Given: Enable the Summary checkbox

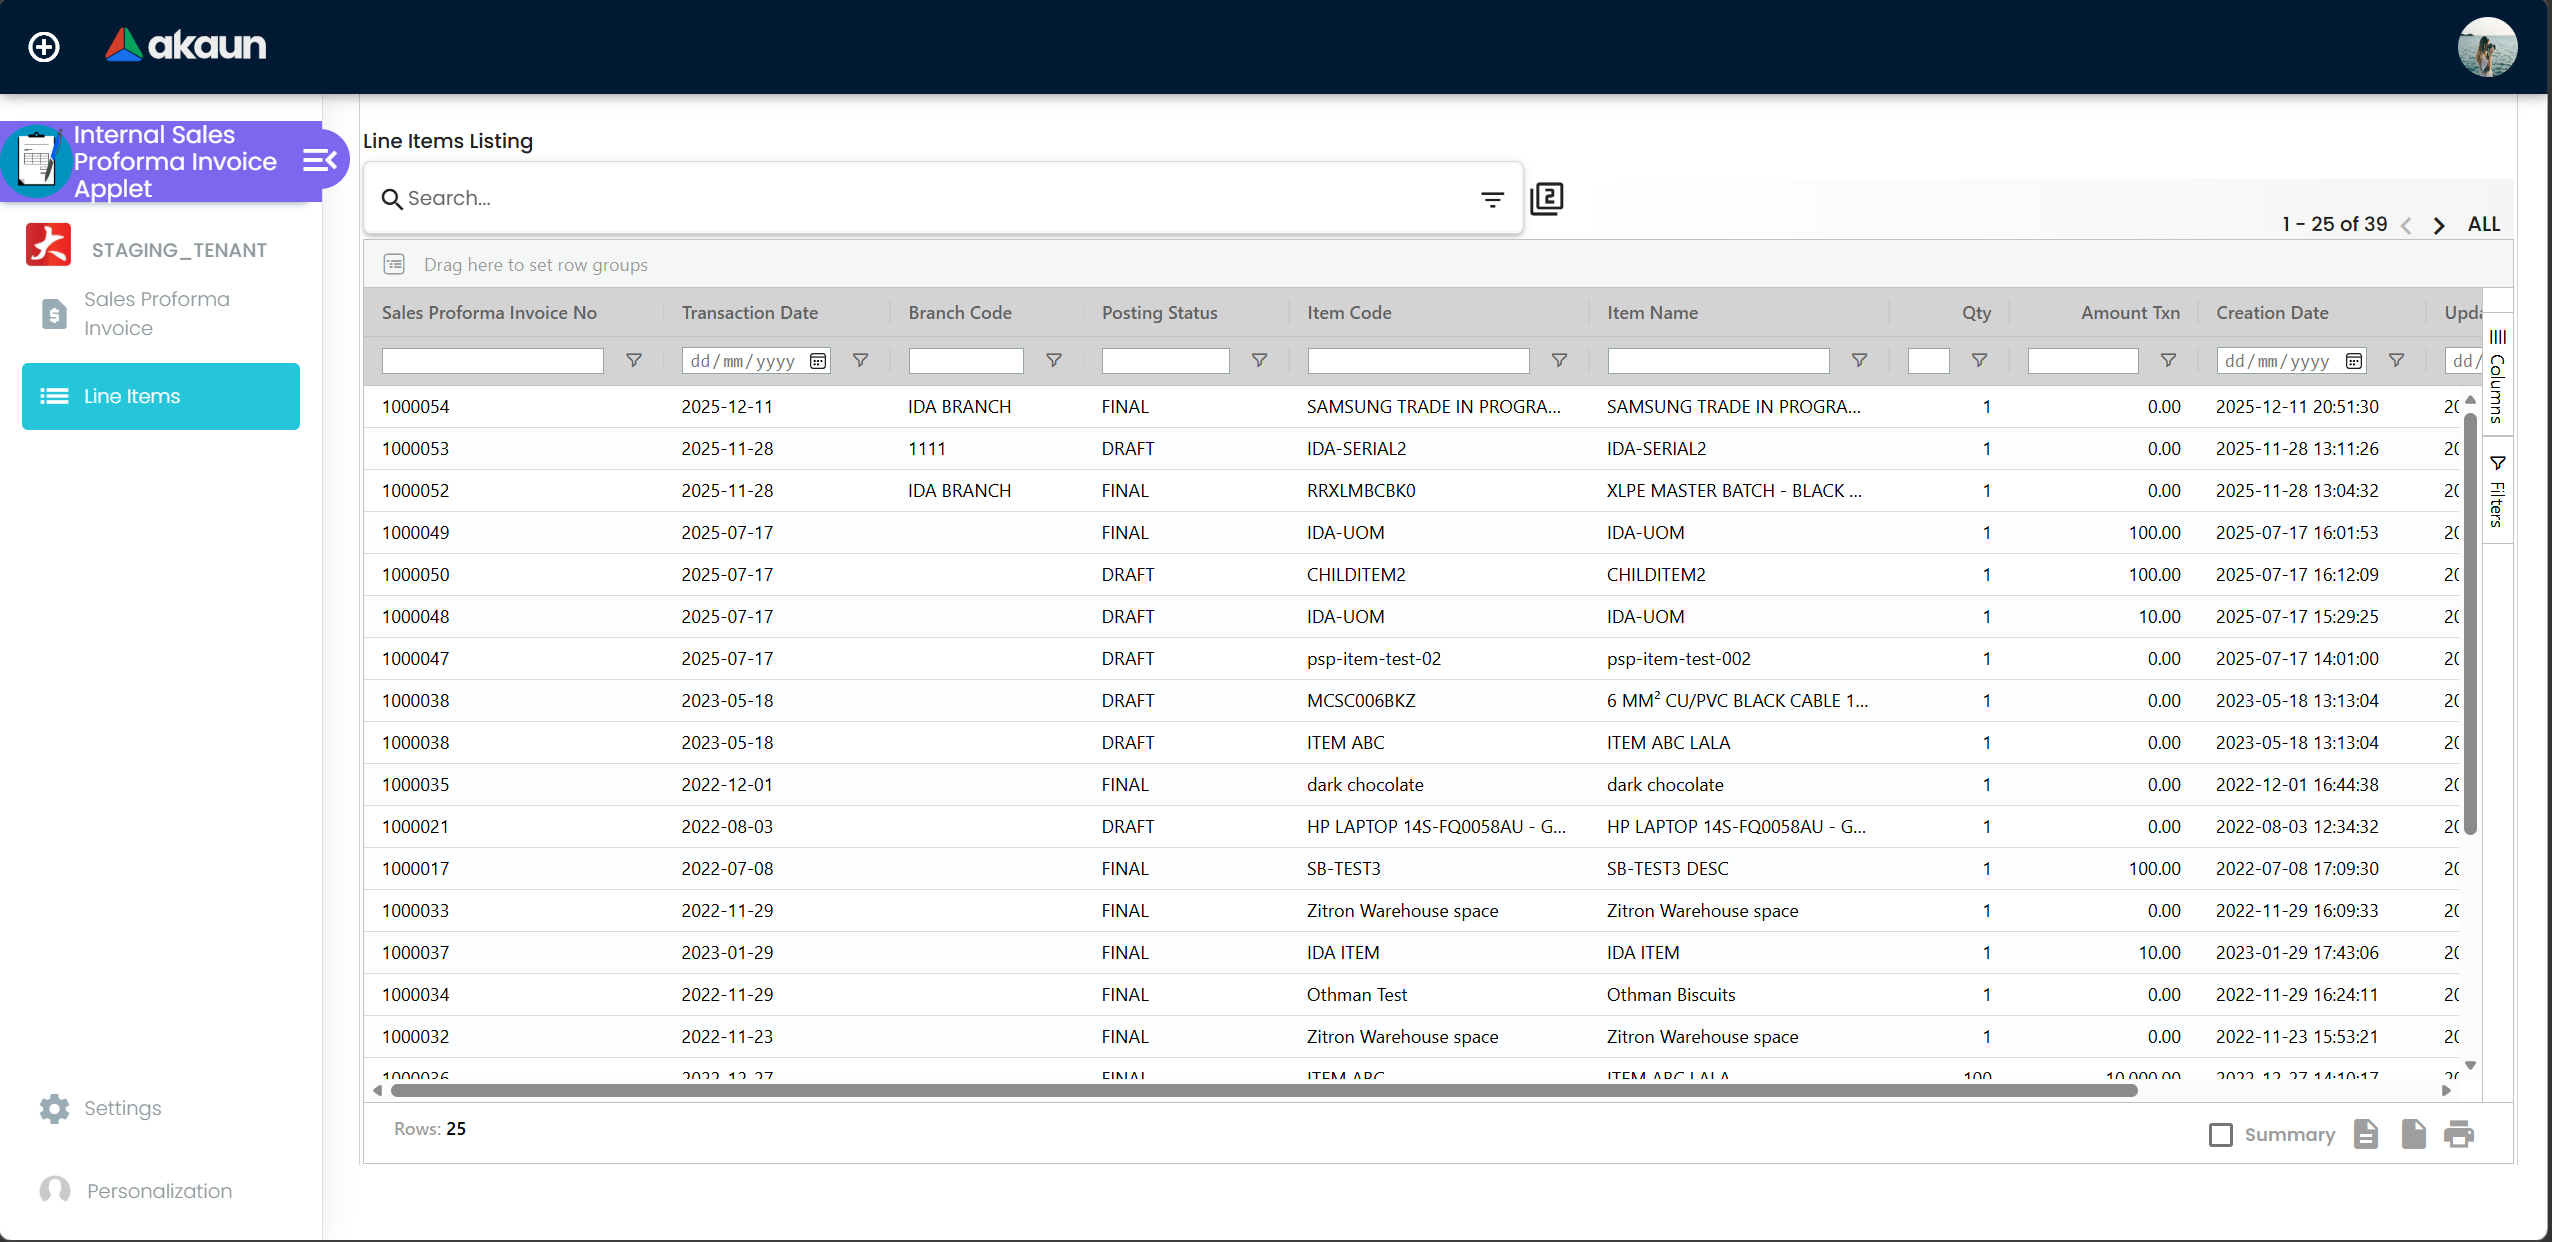Looking at the screenshot, I should coord(2220,1134).
